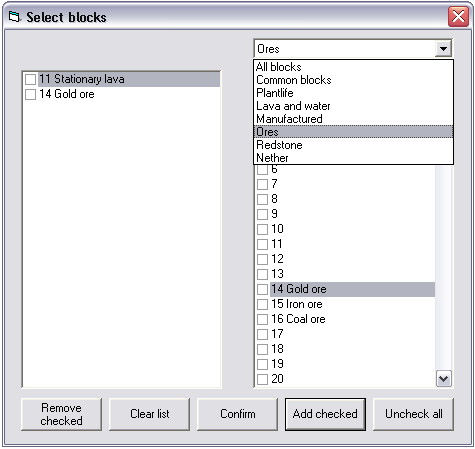Confirm the block selection
Viewport: 475px width, 449px height.
tap(237, 414)
